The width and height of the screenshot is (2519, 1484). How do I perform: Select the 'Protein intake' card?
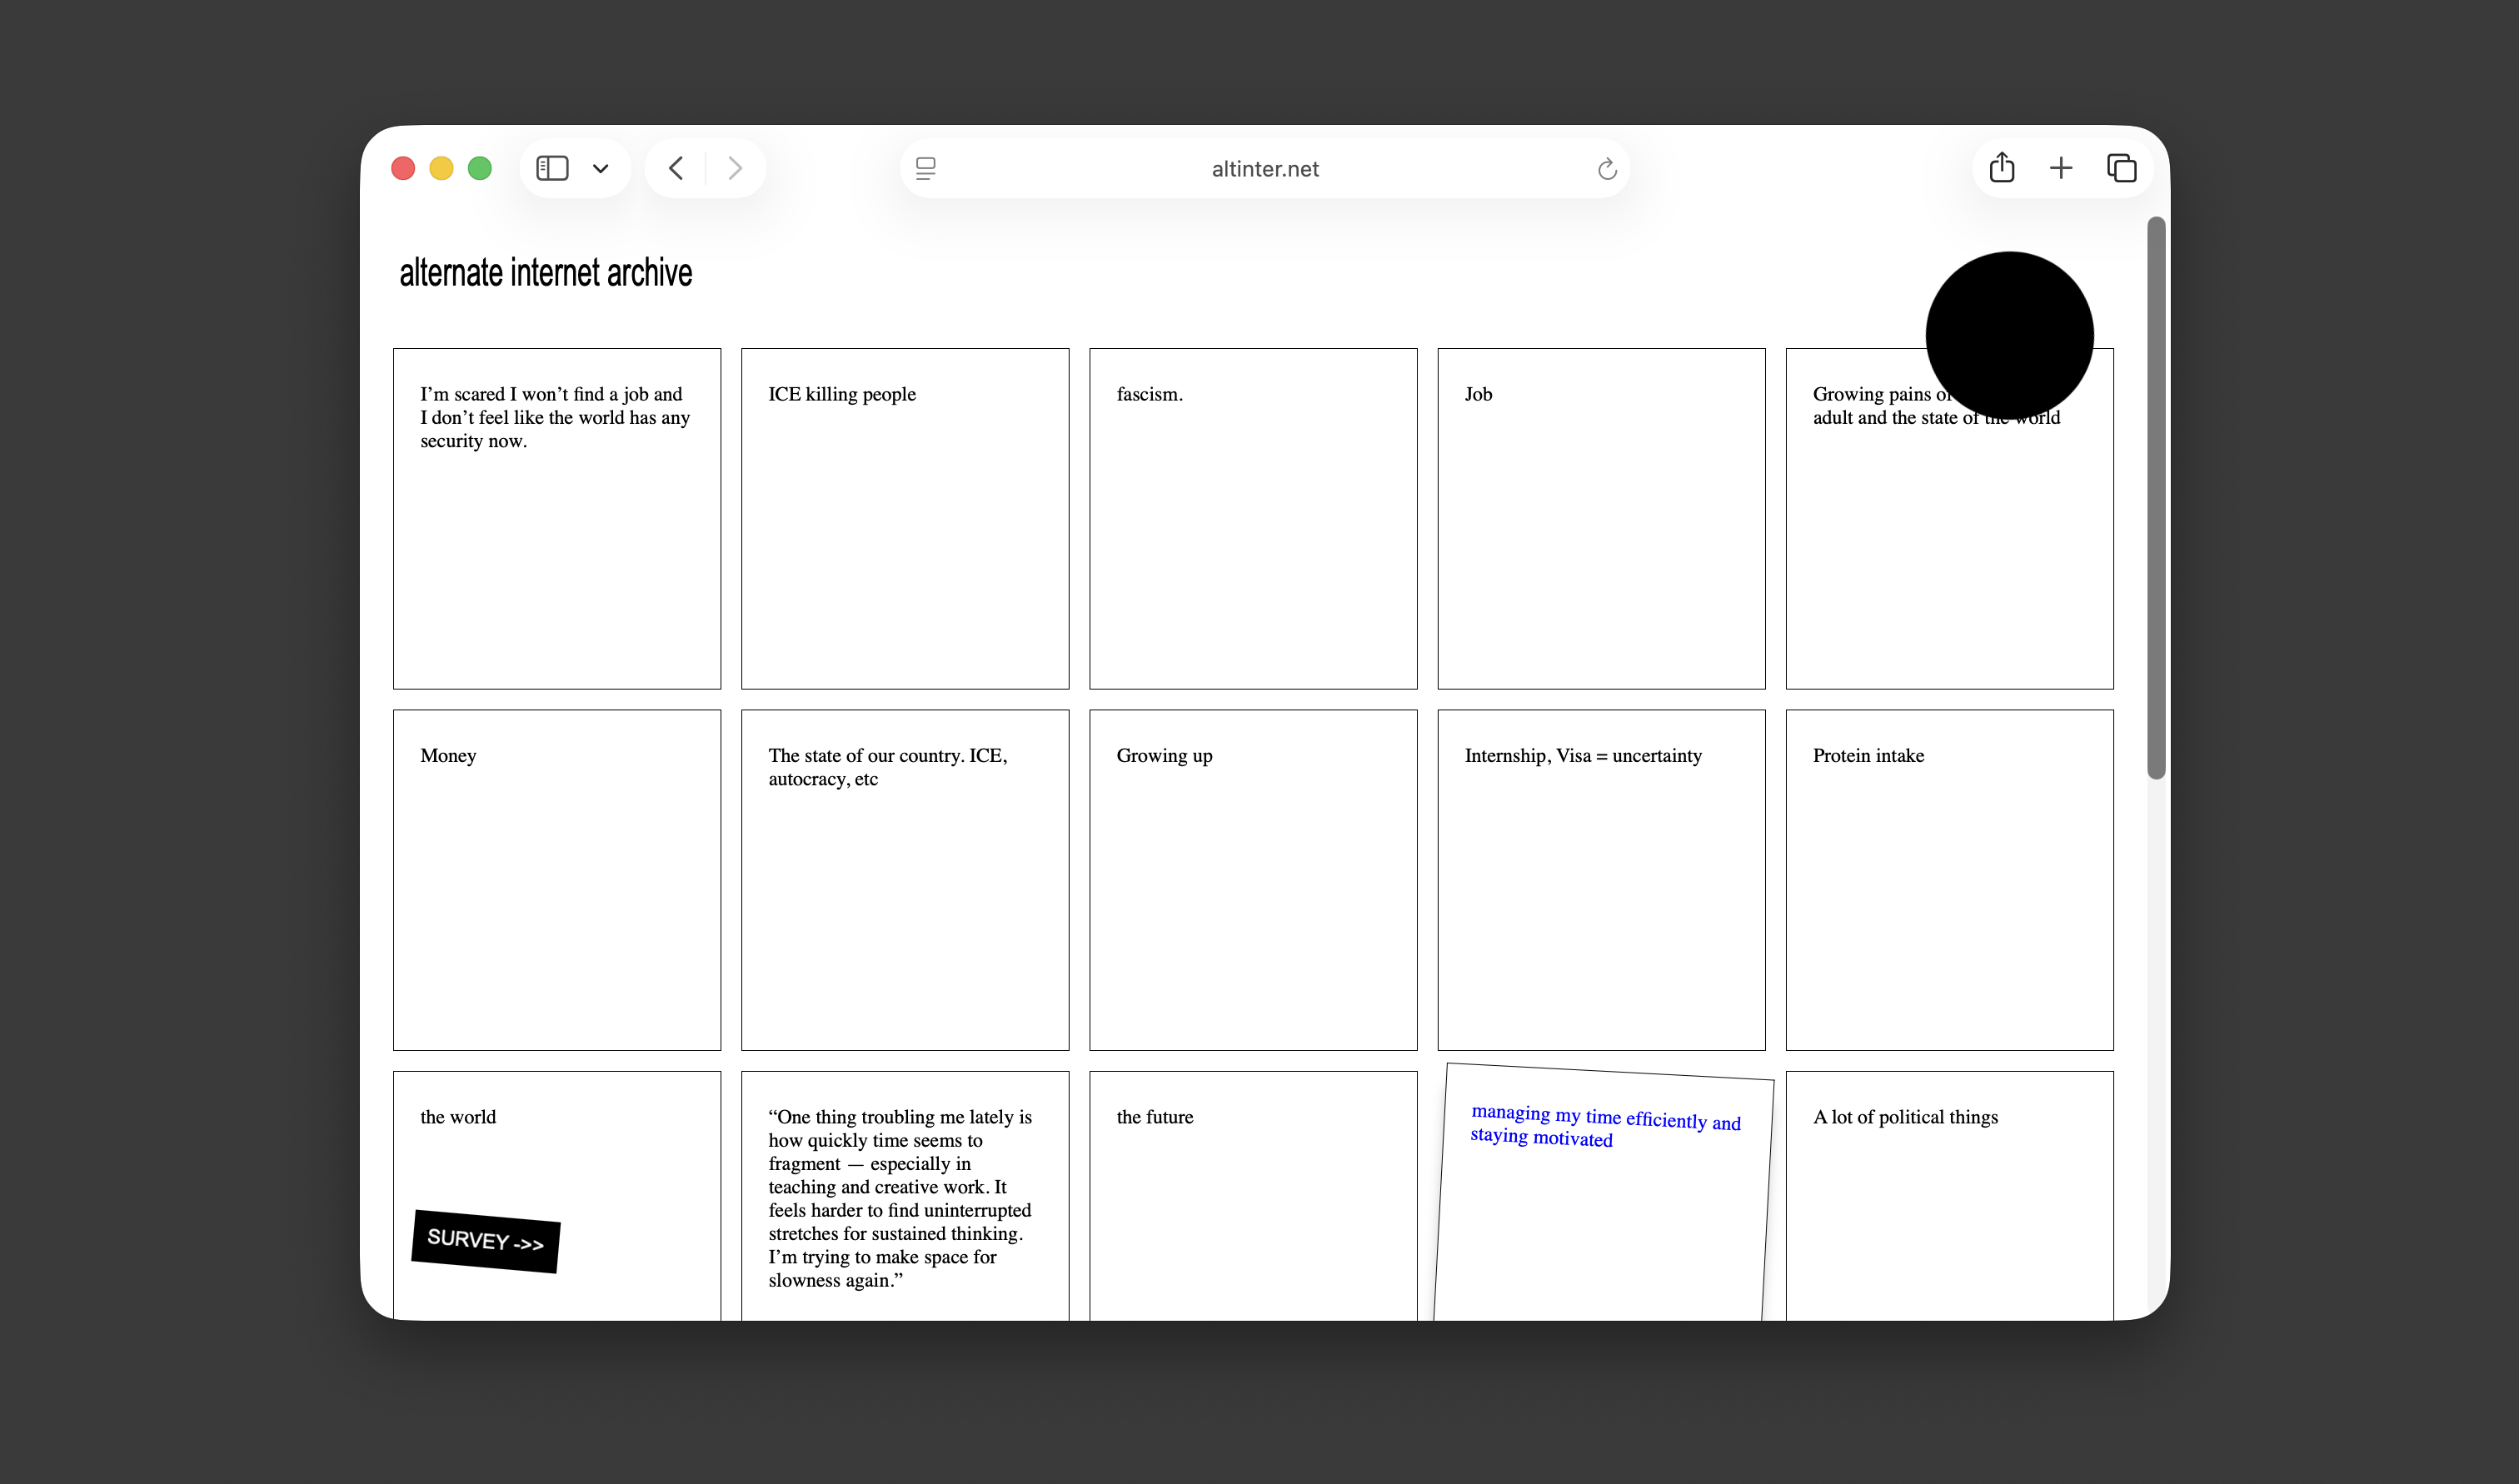[x=1949, y=880]
